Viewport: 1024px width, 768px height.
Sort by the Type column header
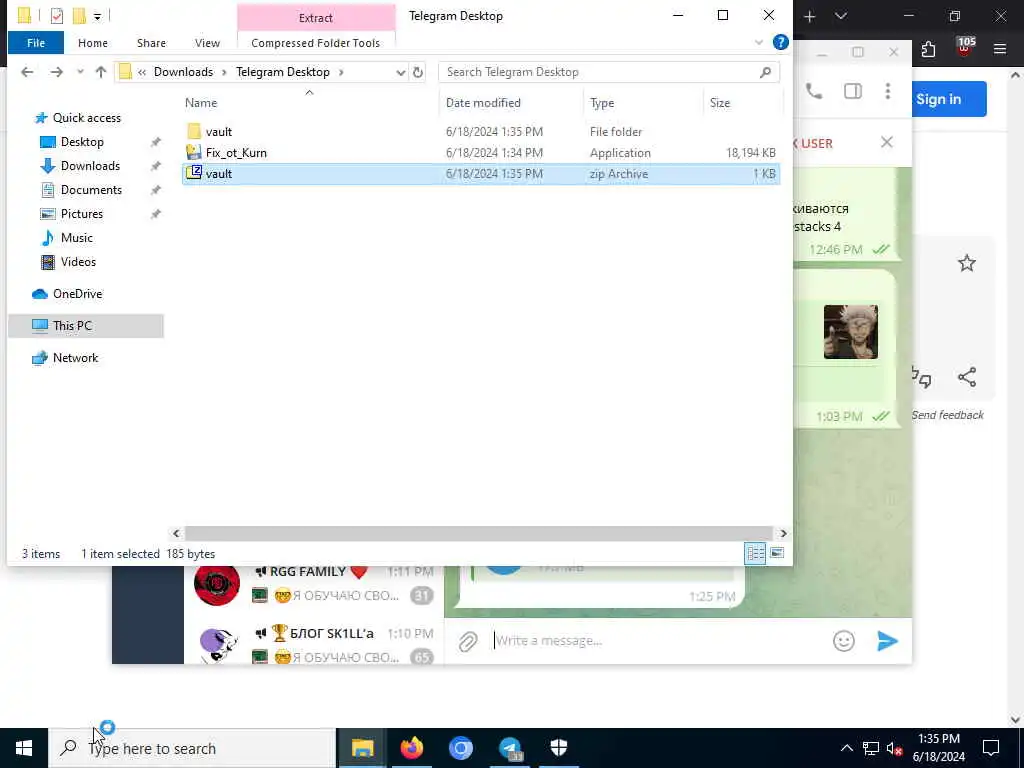click(643, 103)
